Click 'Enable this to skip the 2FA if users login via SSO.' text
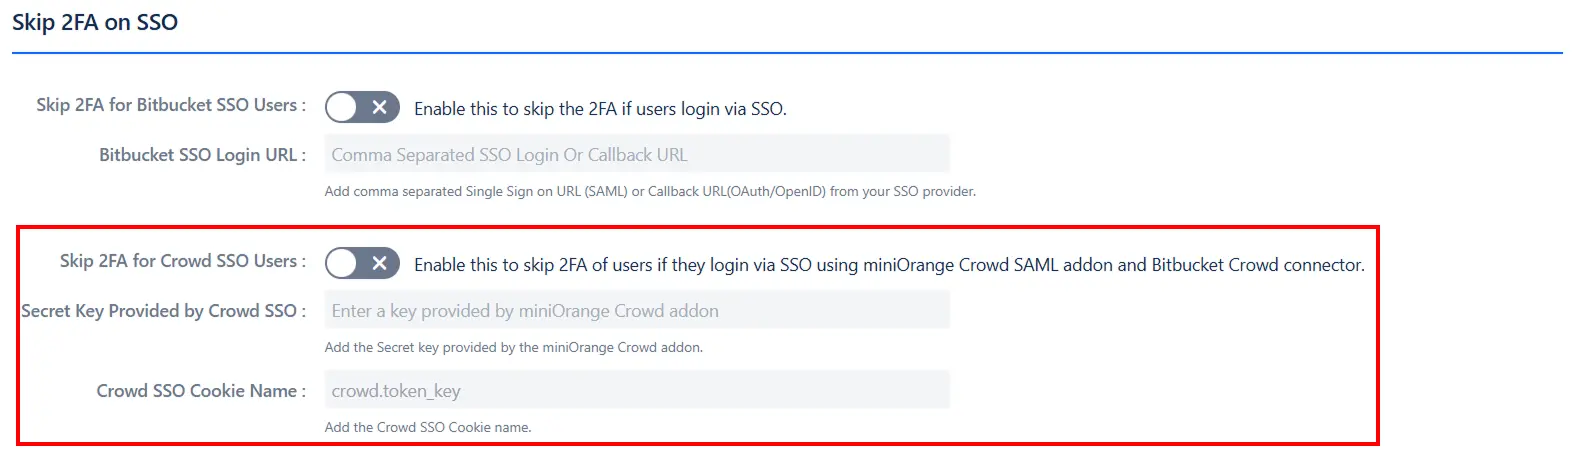The width and height of the screenshot is (1572, 462). [600, 109]
